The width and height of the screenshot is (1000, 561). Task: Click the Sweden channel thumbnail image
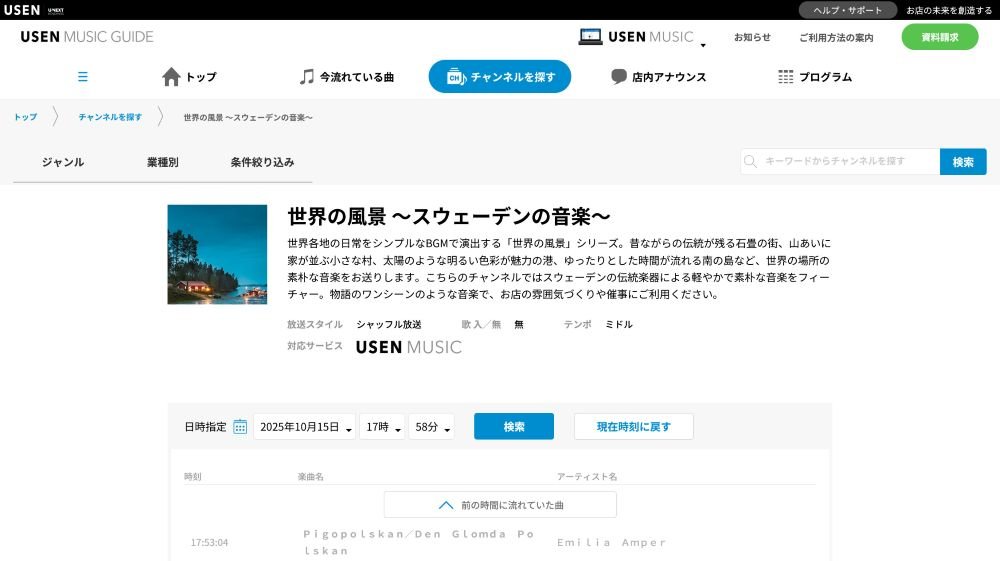coord(217,254)
